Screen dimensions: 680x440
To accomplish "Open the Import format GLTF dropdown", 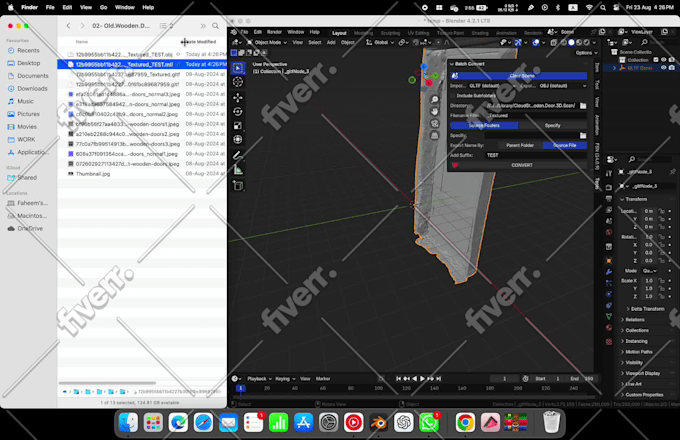I will point(492,86).
